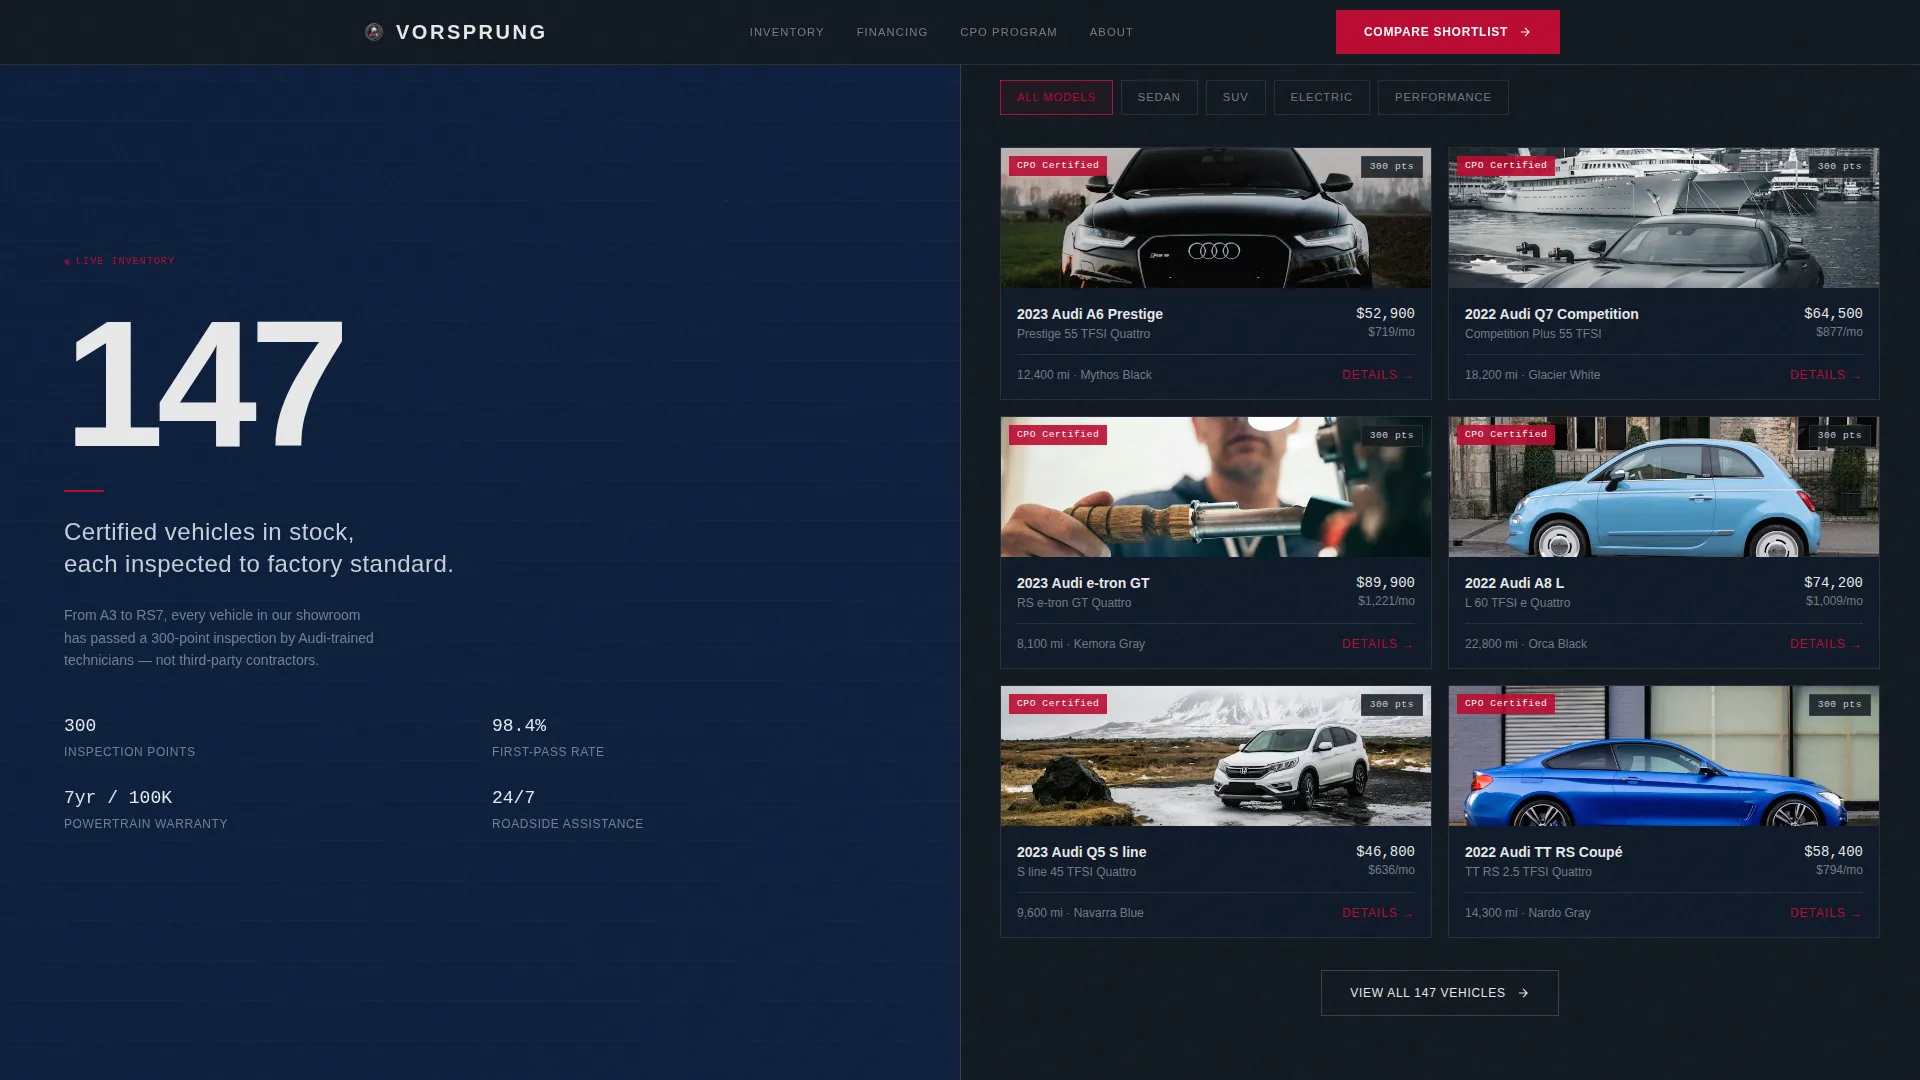View details for 2023 Audi e-tron GT
Viewport: 1920px width, 1080px height.
1378,644
